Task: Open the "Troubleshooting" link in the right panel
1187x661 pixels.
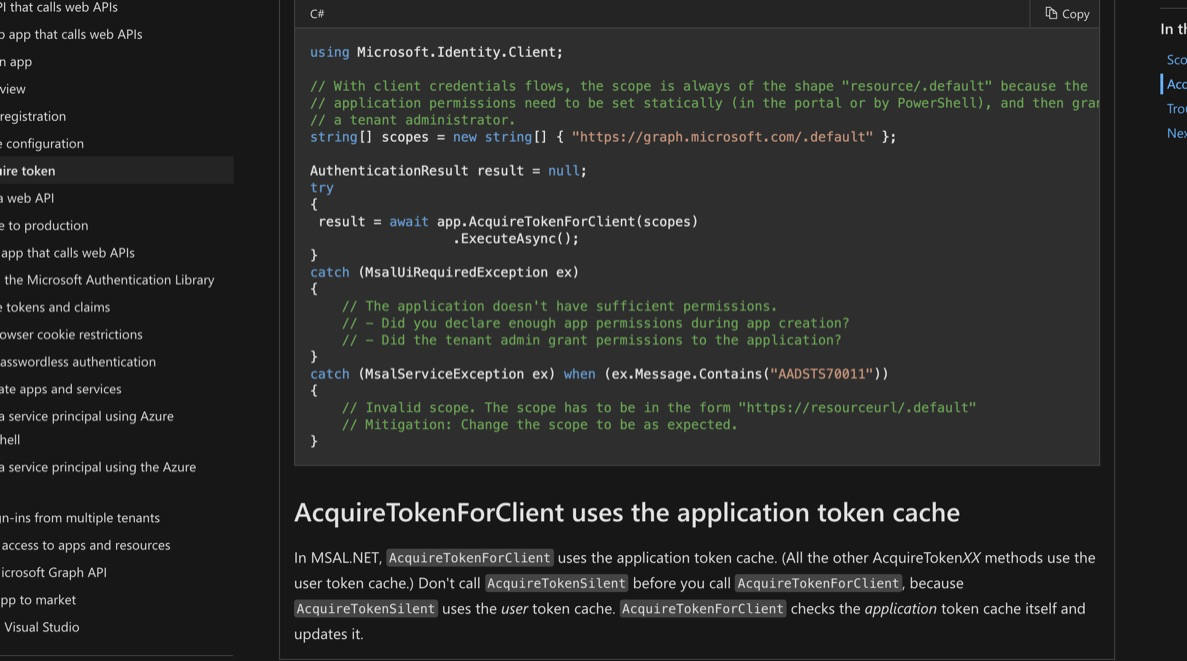Action: (1175, 108)
